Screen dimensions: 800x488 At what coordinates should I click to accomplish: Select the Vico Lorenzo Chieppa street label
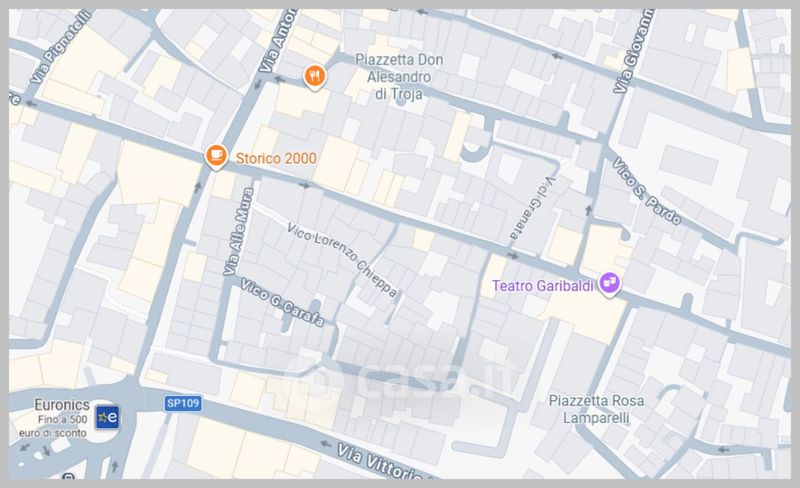[341, 259]
